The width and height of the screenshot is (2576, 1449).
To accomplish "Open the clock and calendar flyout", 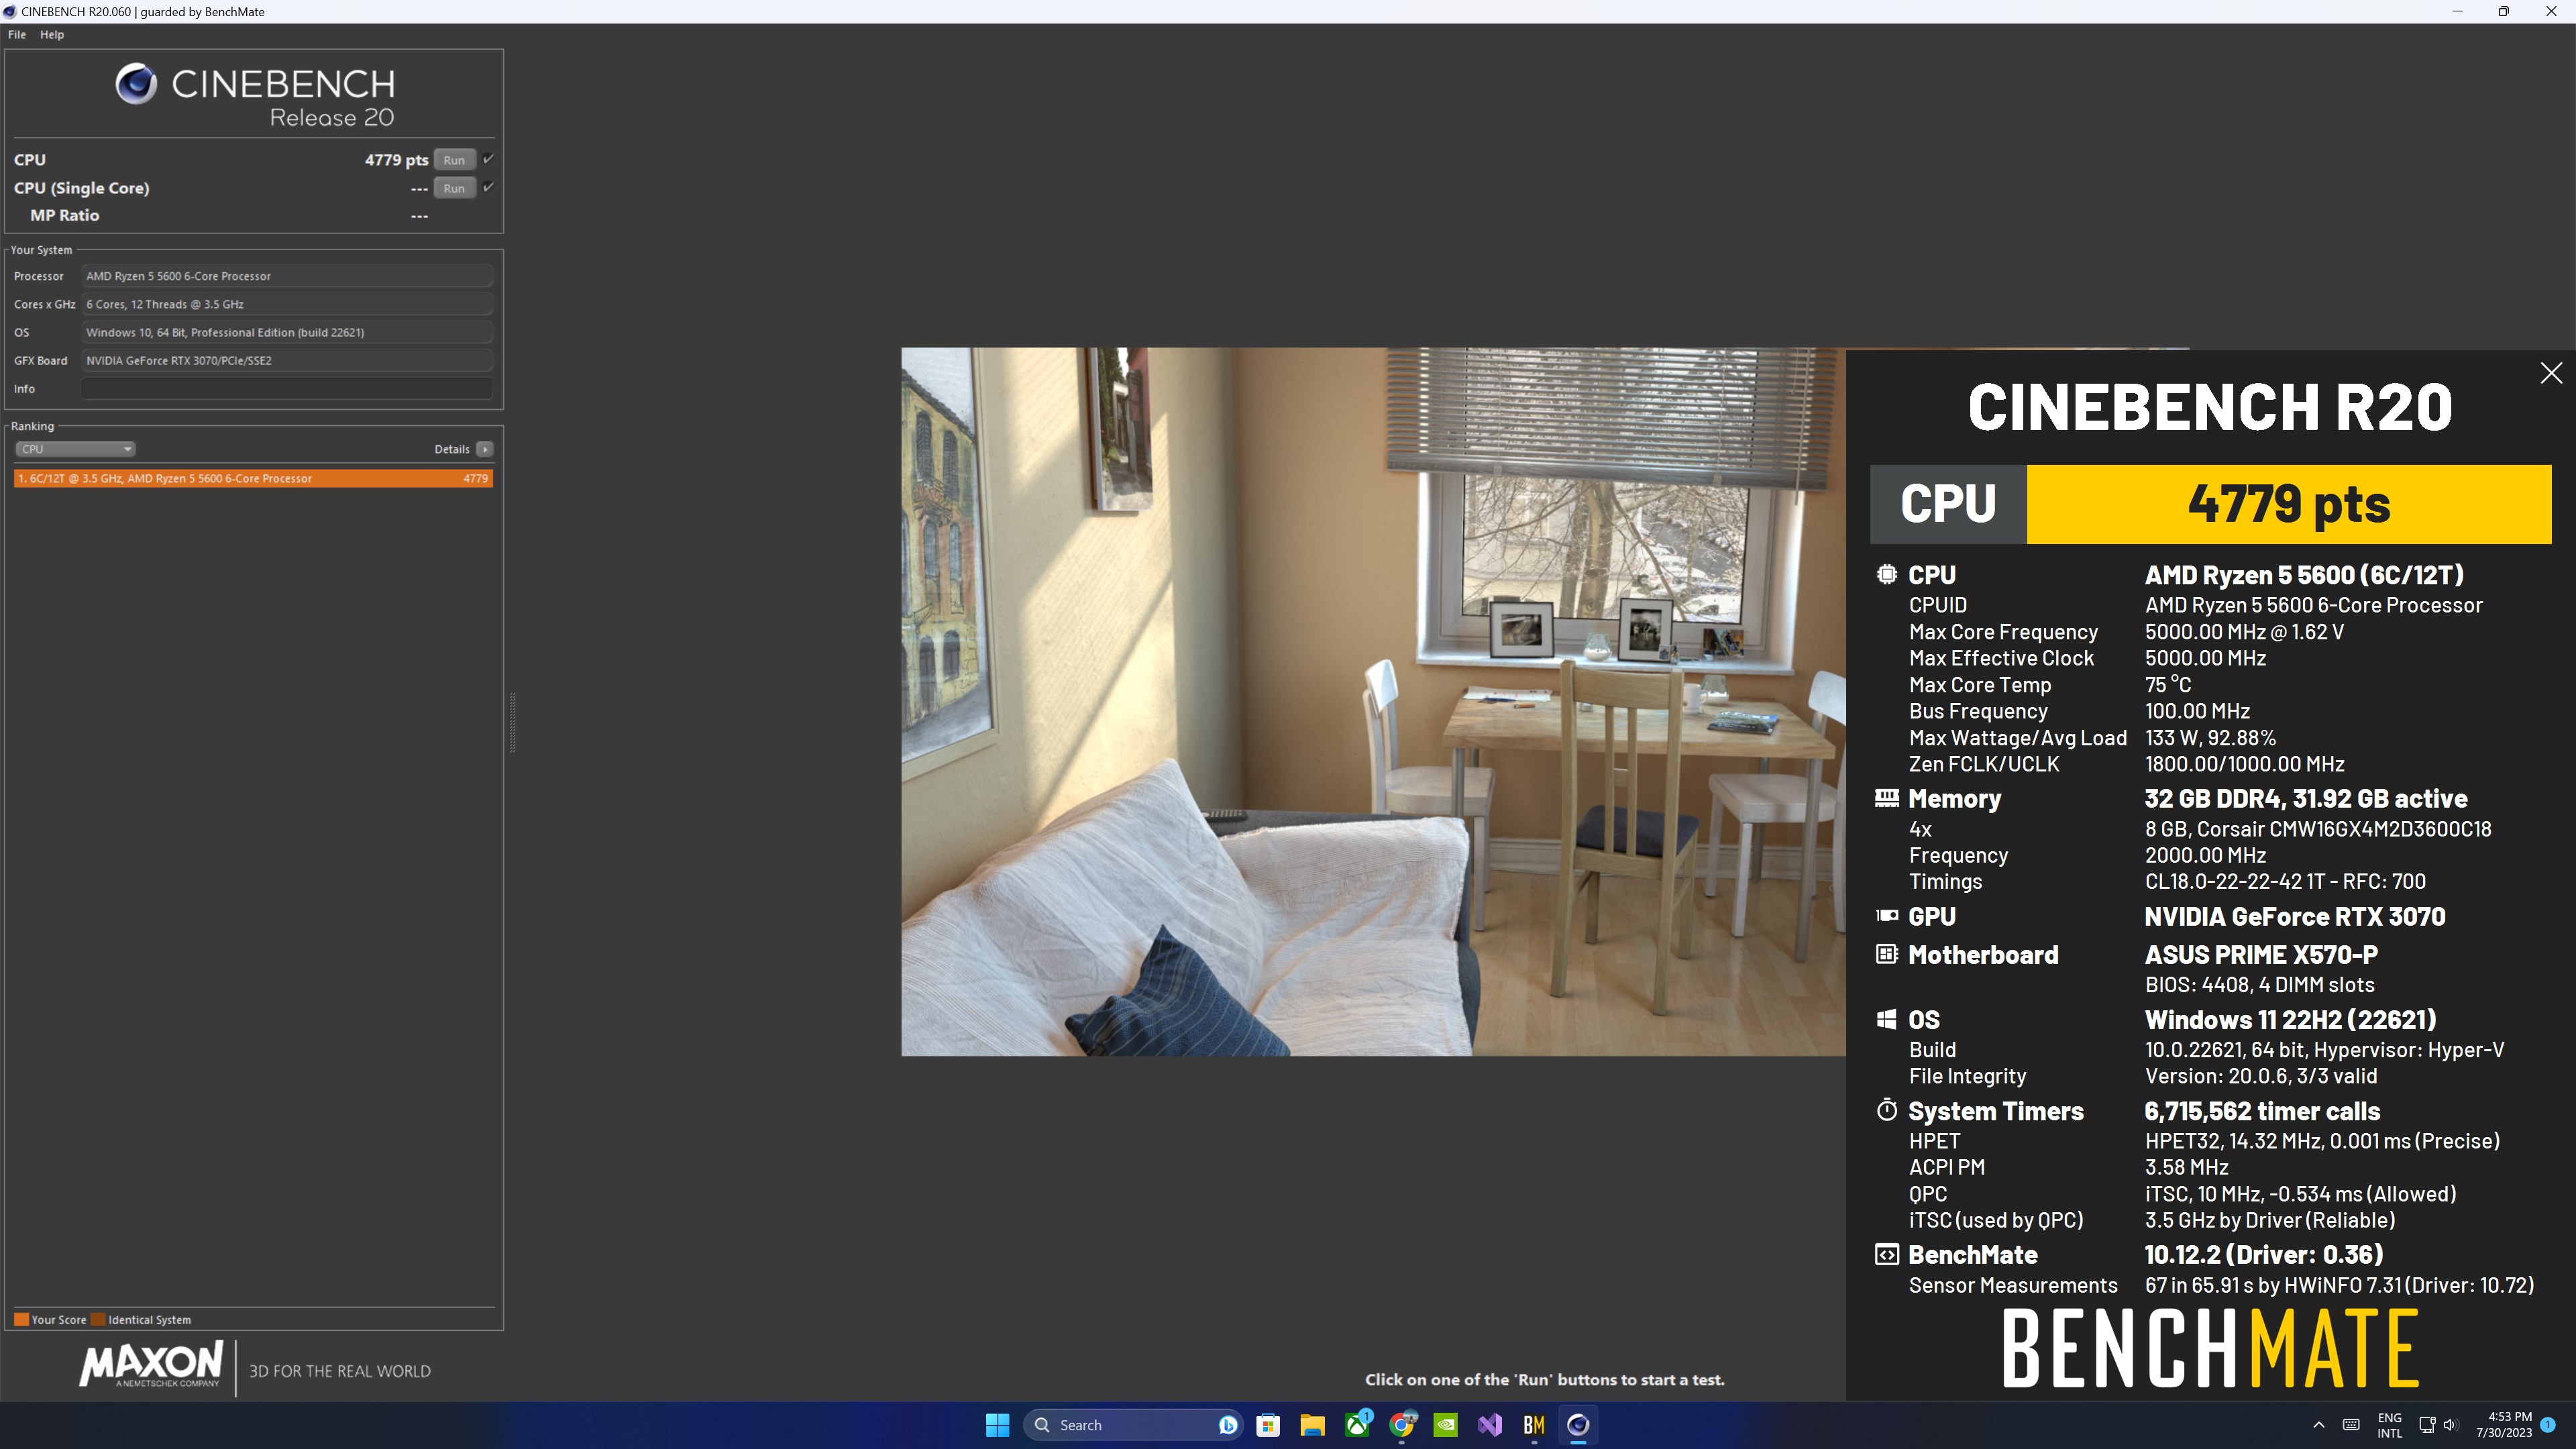I will pyautogui.click(x=2503, y=1425).
